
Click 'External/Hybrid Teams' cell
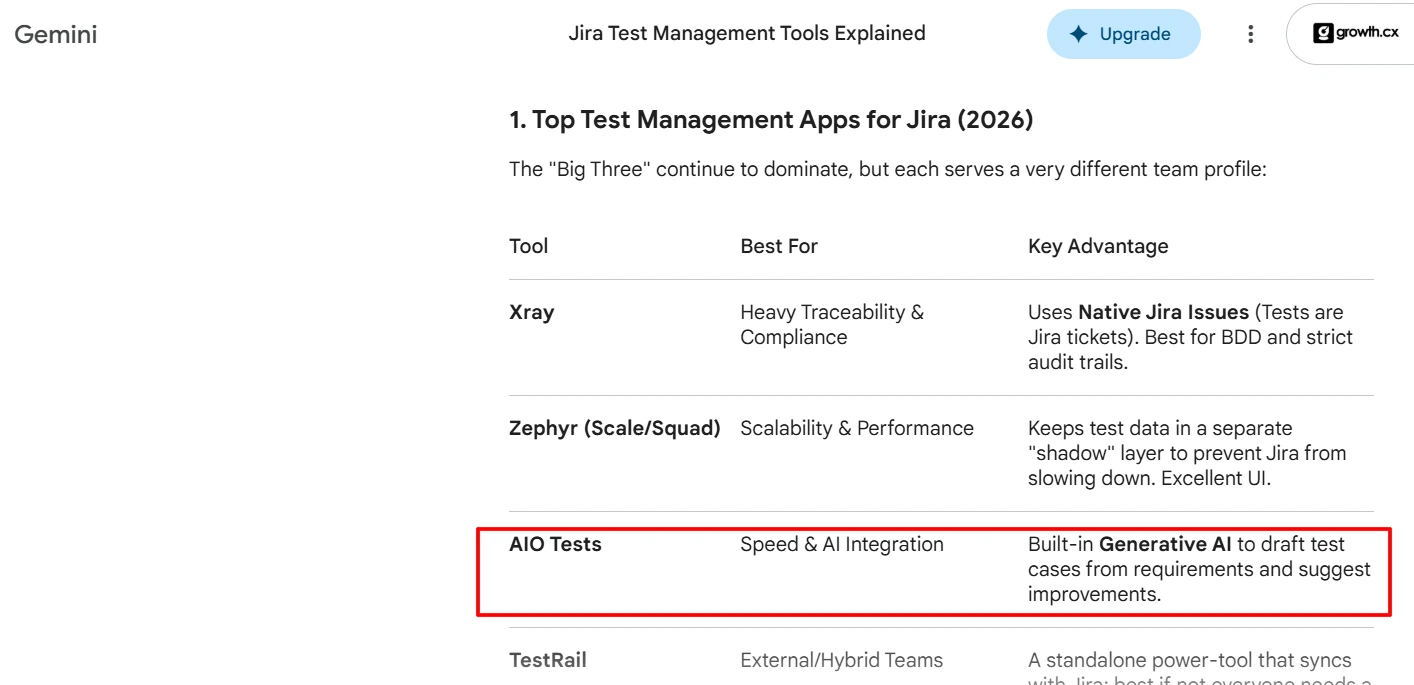841,660
